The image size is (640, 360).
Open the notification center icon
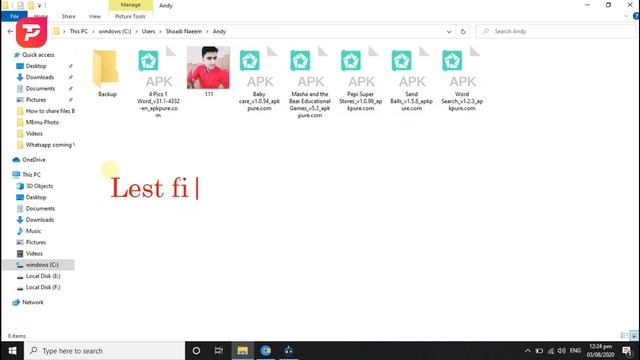pyautogui.click(x=627, y=351)
